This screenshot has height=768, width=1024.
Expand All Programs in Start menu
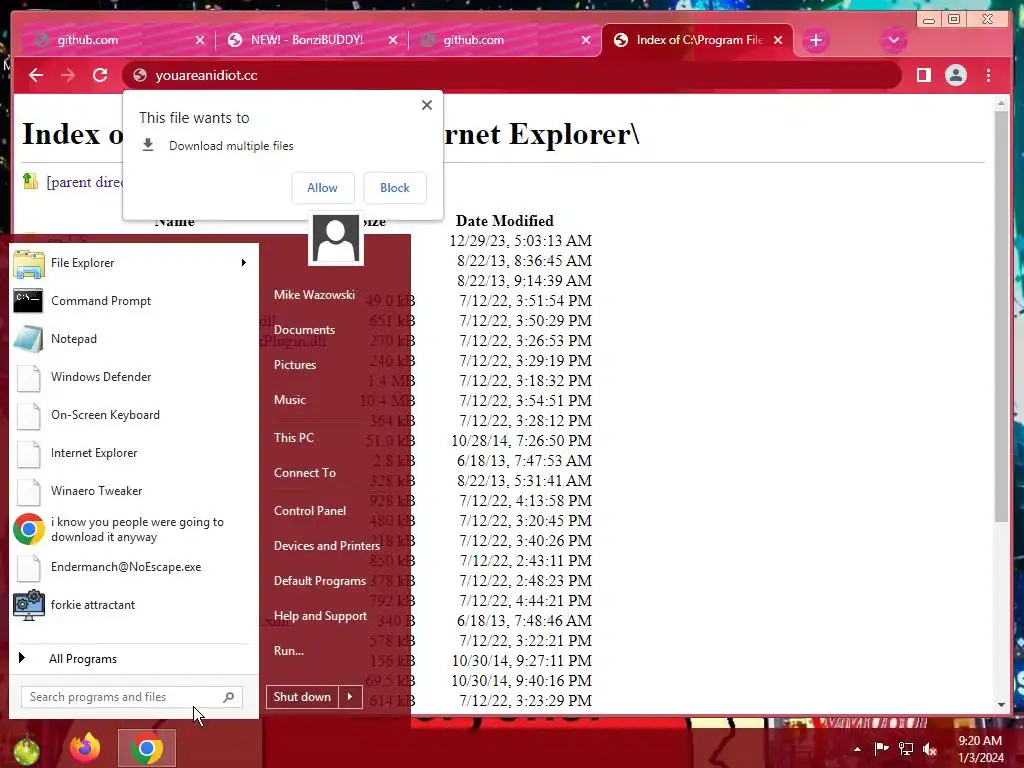(x=133, y=658)
